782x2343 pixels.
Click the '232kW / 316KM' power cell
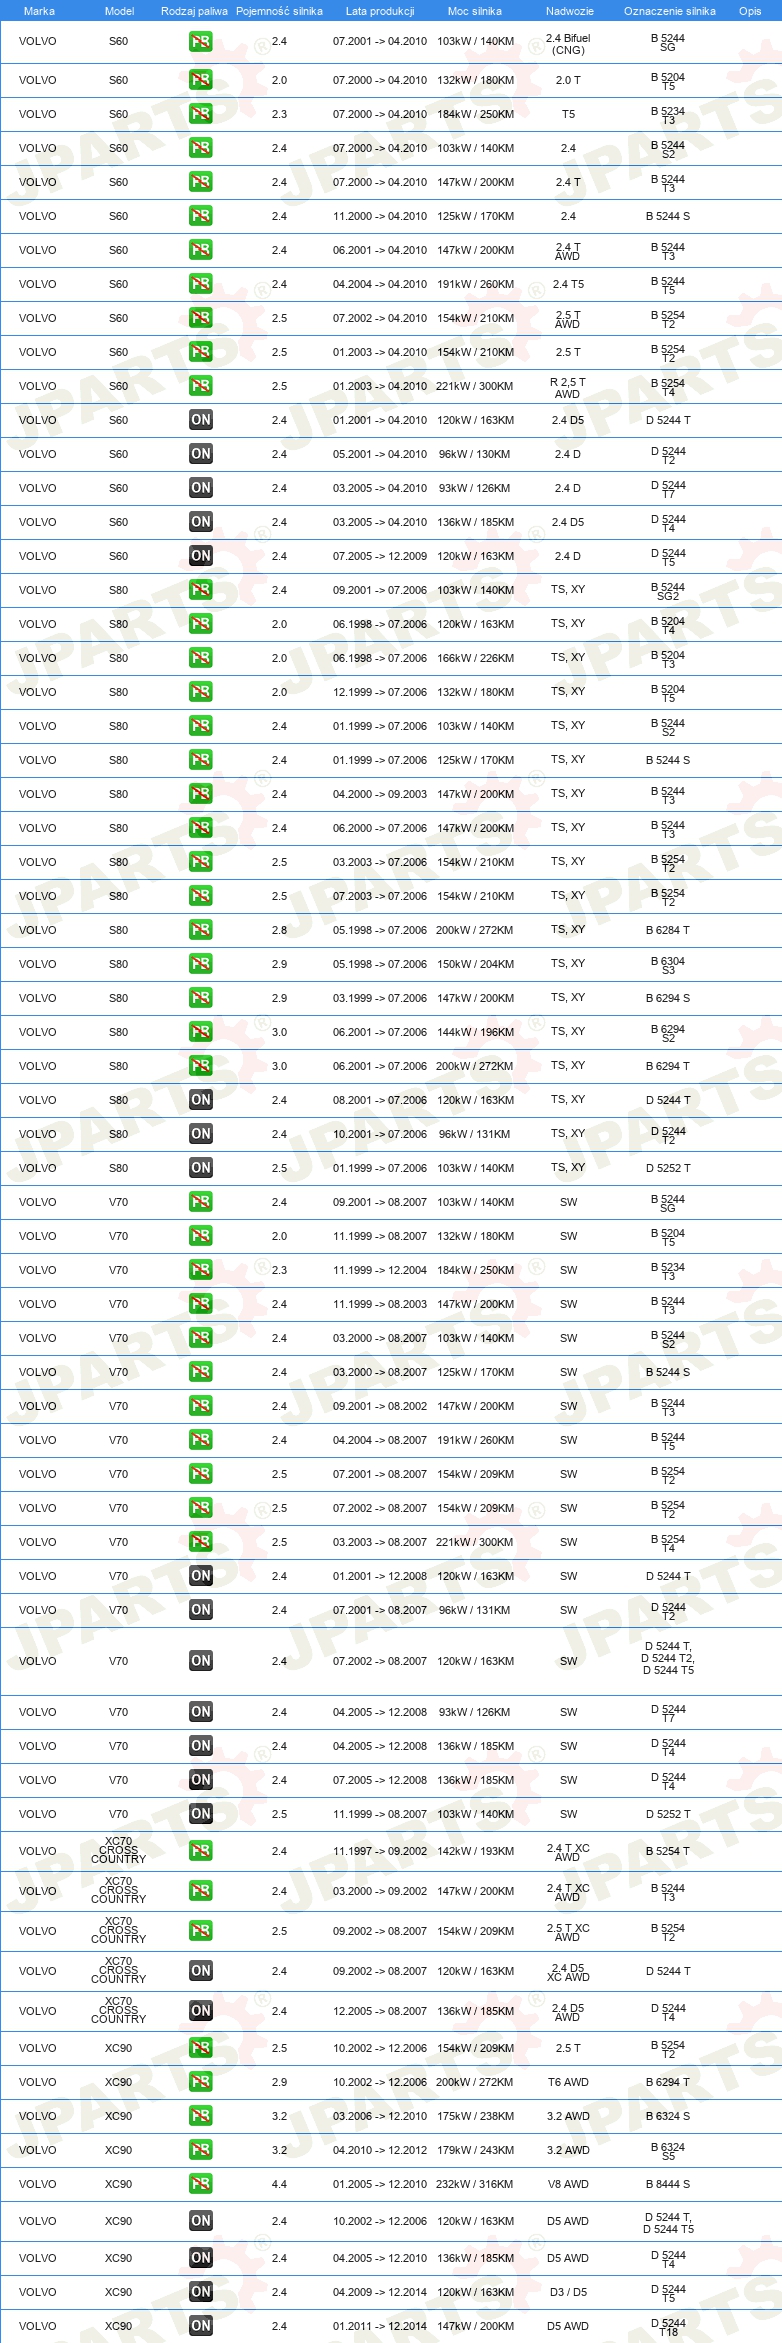pyautogui.click(x=475, y=2184)
